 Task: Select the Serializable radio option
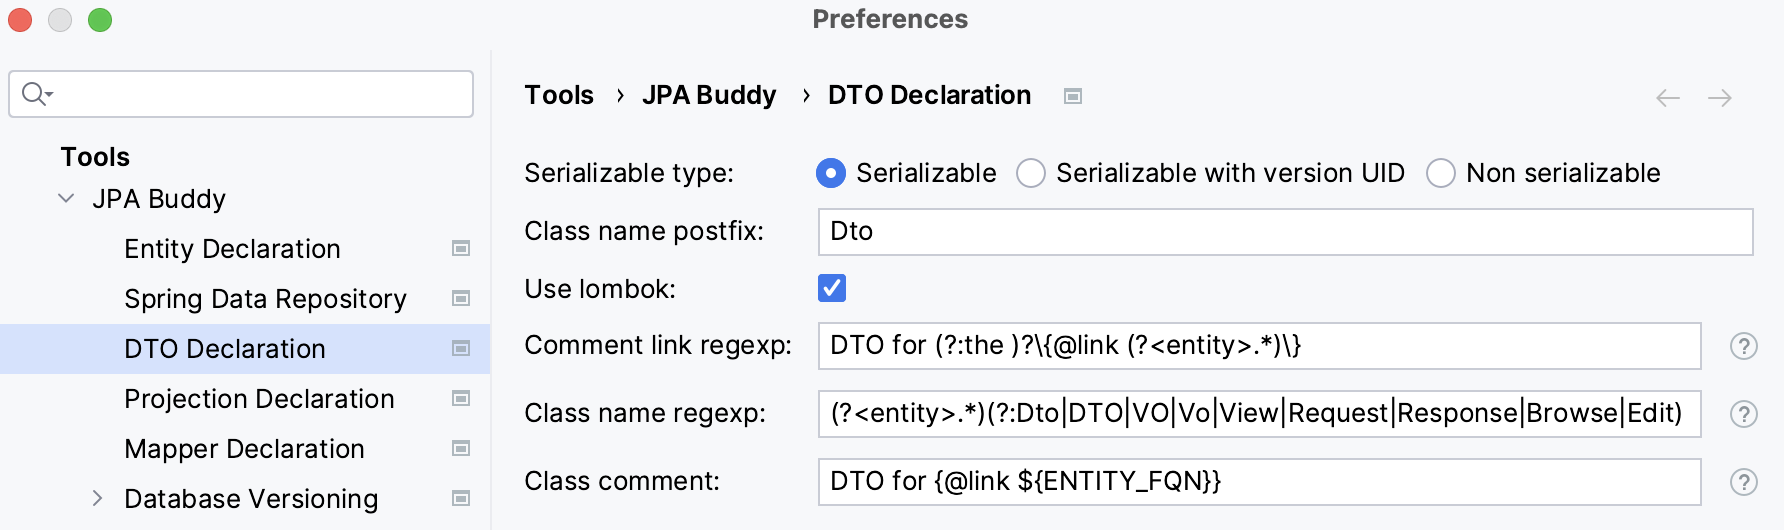click(831, 173)
